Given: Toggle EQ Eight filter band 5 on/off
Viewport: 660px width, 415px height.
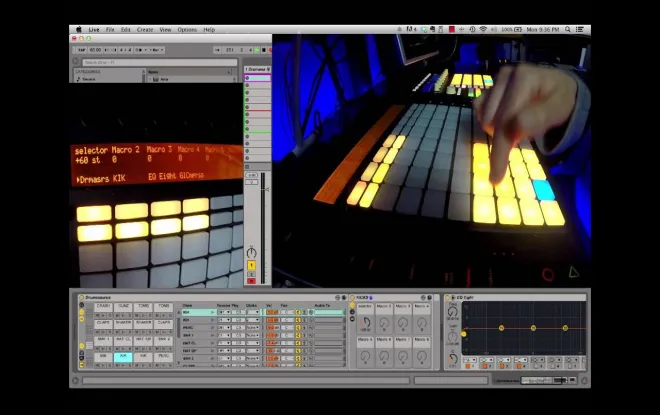Looking at the screenshot, I should click(x=537, y=367).
